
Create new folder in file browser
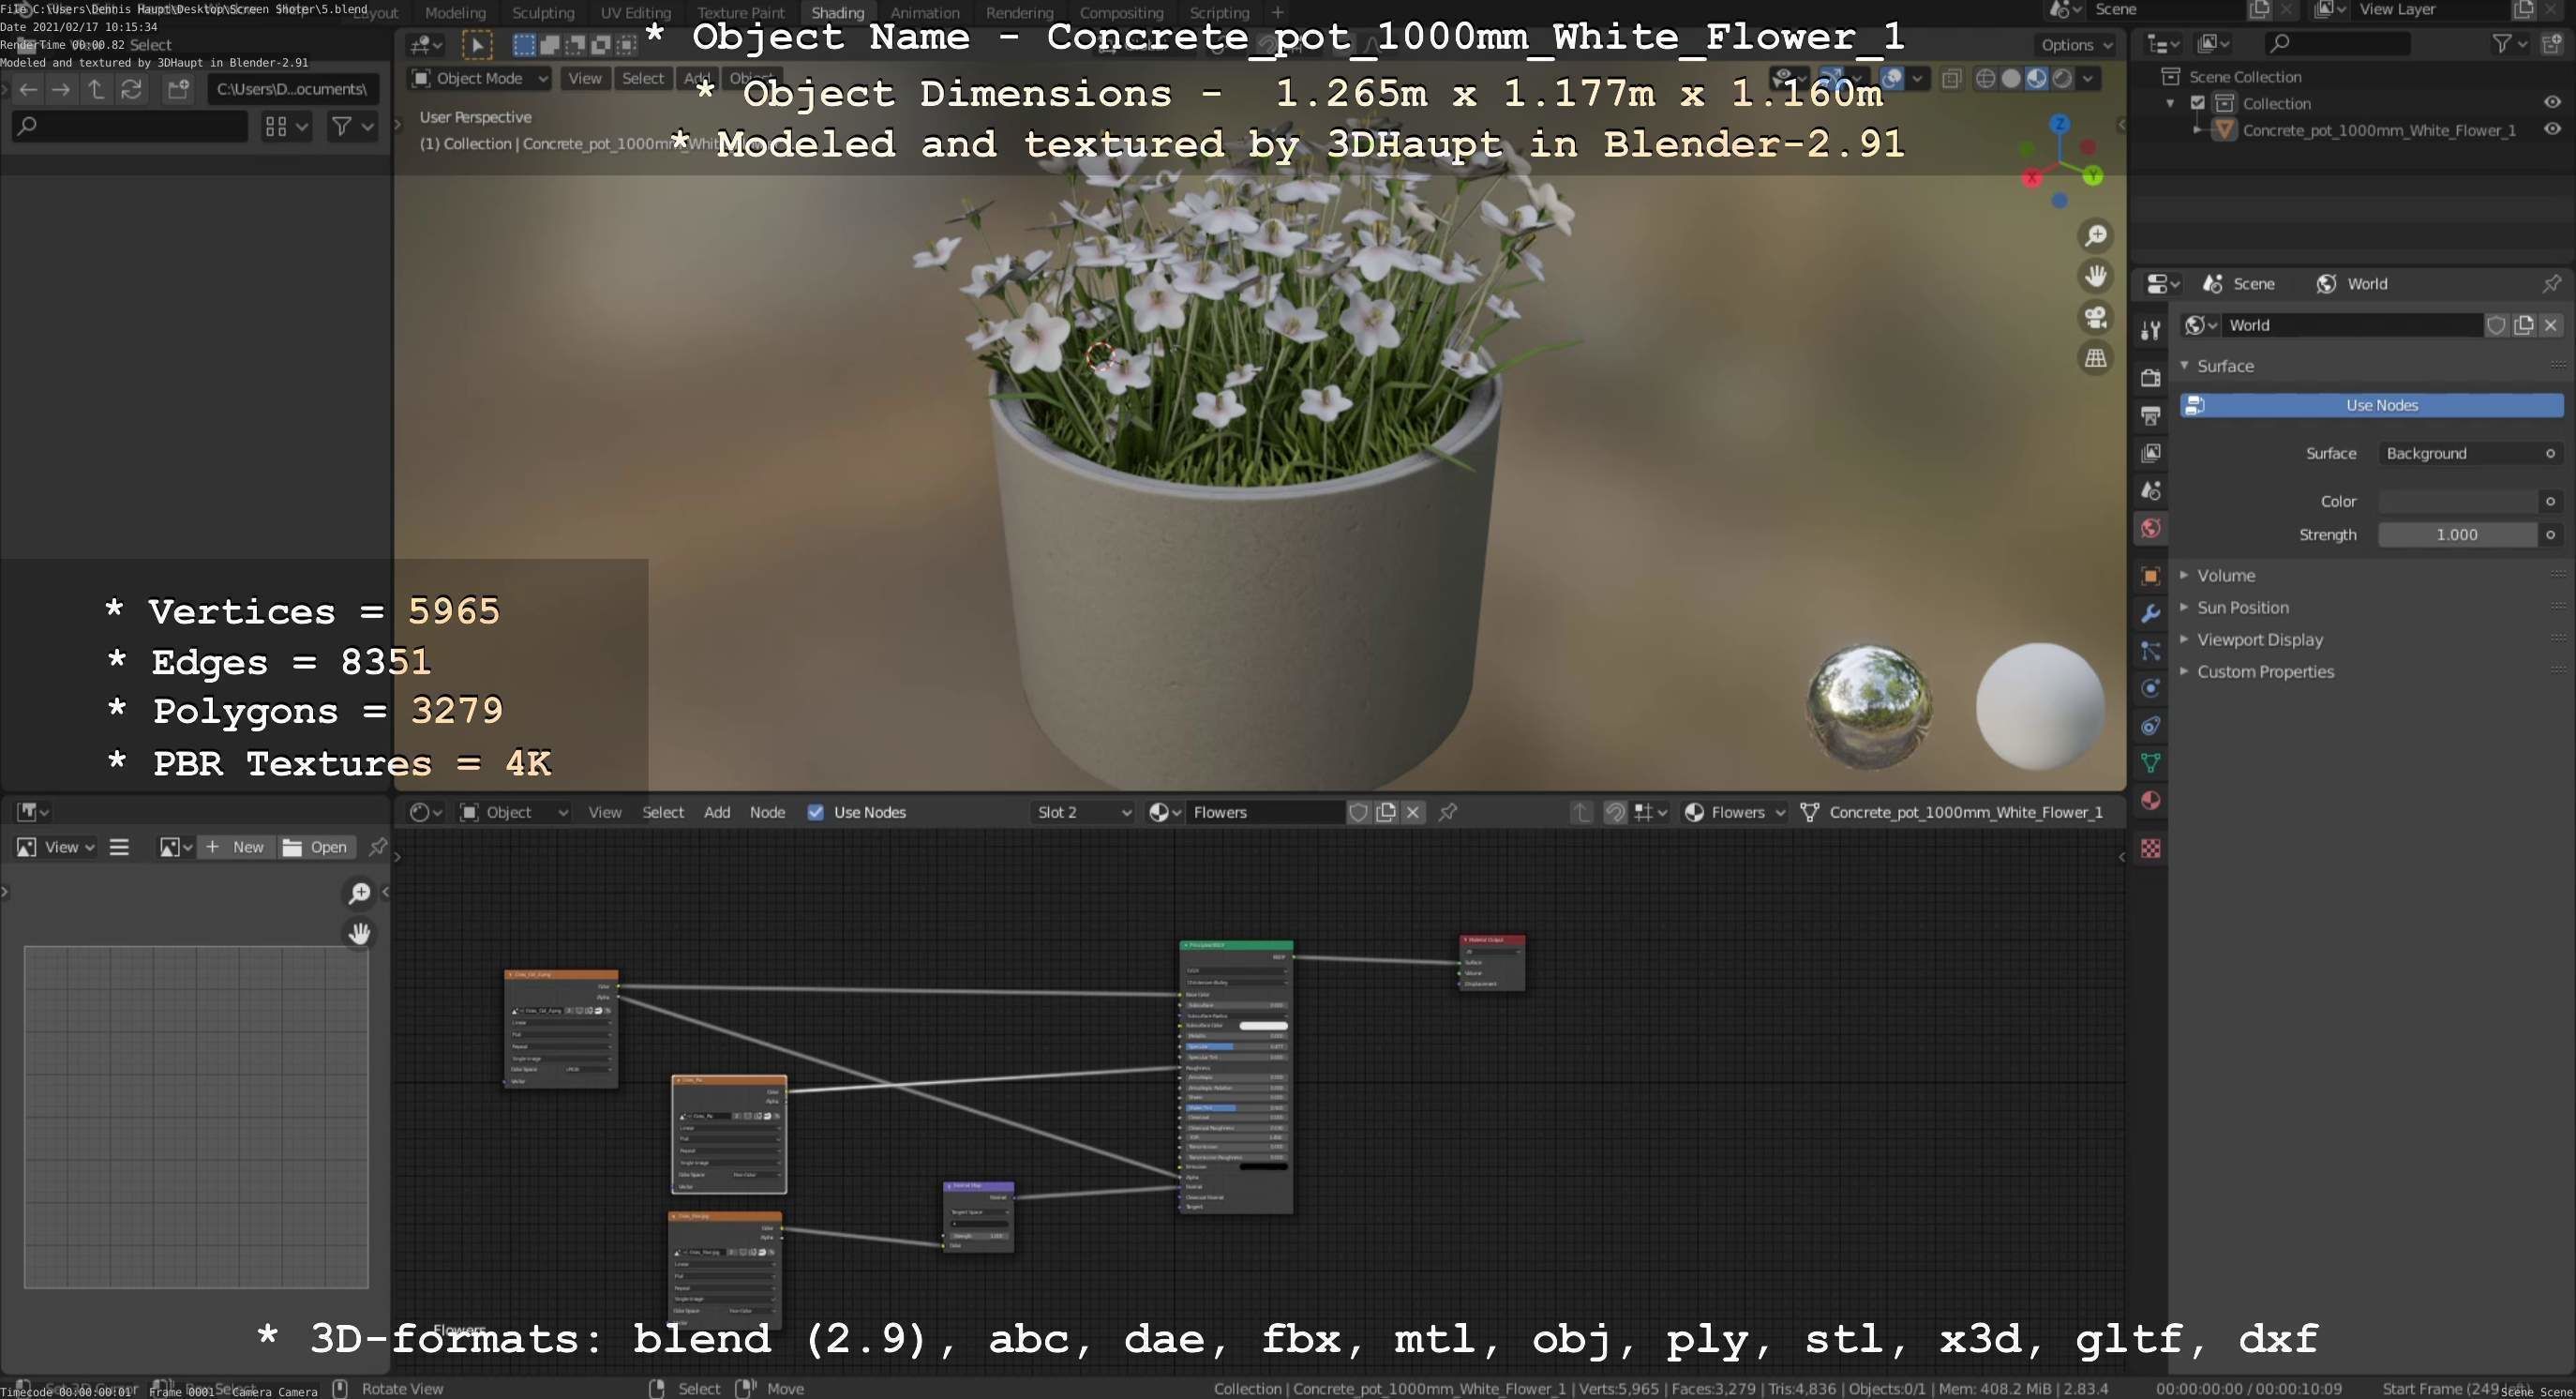point(178,90)
